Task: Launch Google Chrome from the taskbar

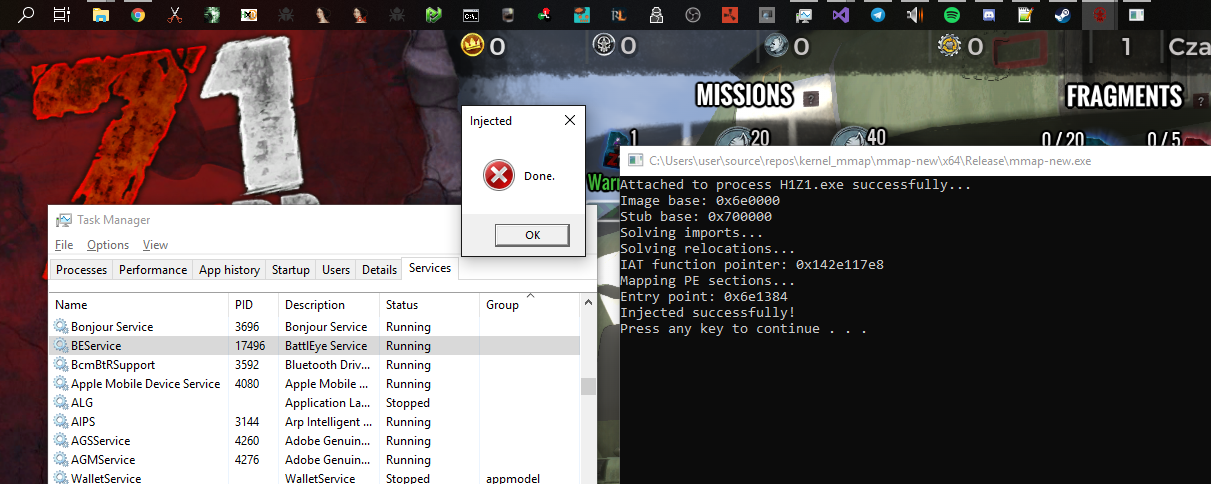Action: coord(137,15)
